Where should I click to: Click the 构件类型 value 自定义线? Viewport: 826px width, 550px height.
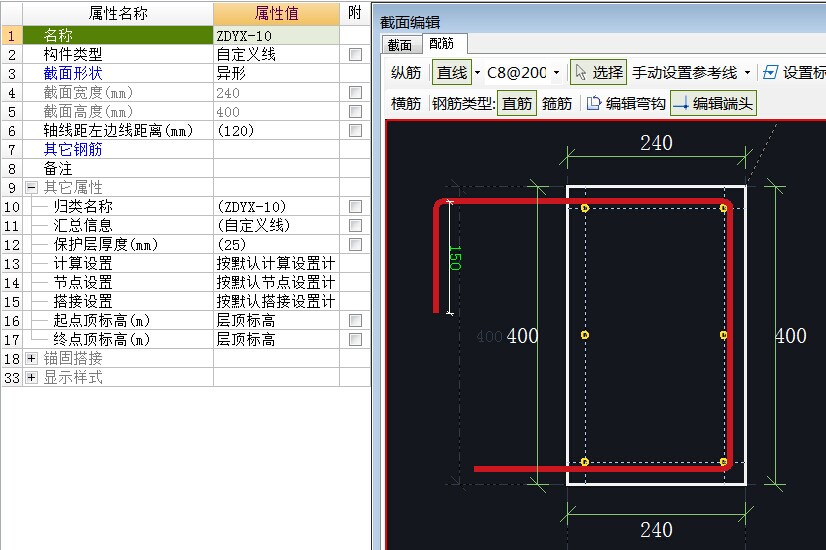pyautogui.click(x=276, y=54)
